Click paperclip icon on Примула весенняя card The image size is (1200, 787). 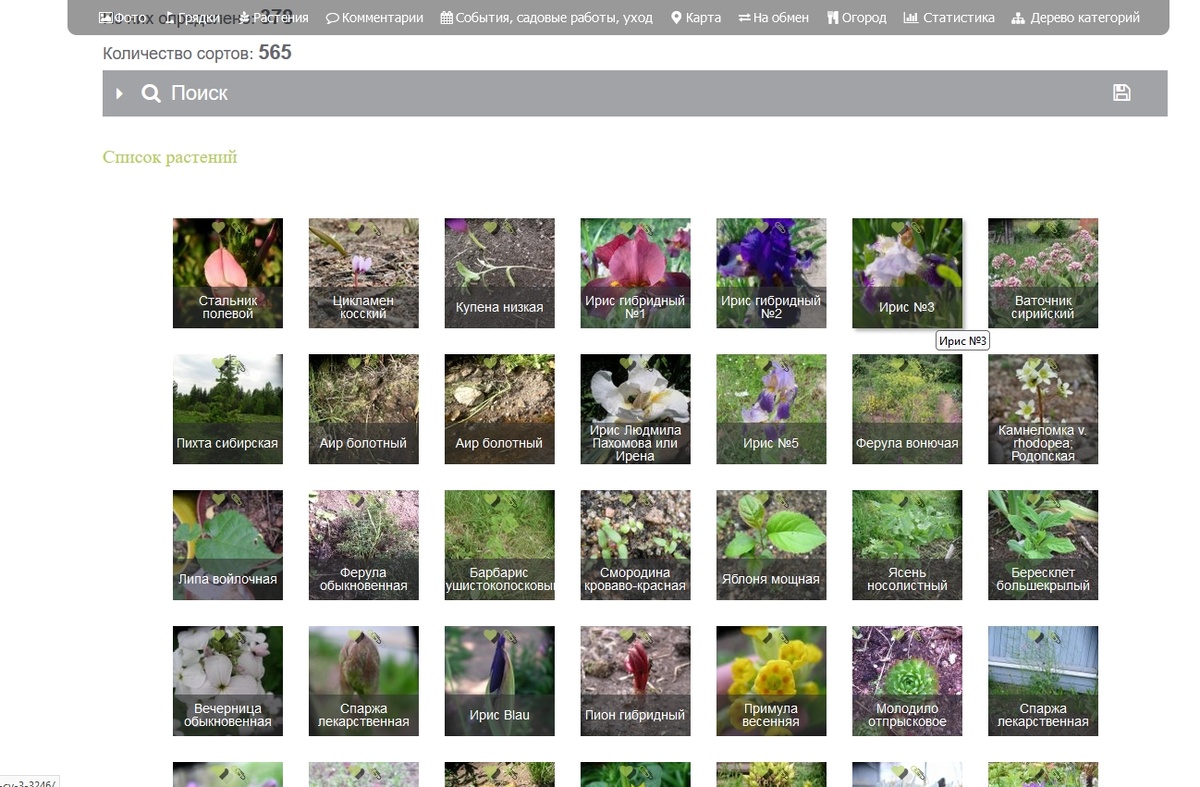click(x=782, y=636)
